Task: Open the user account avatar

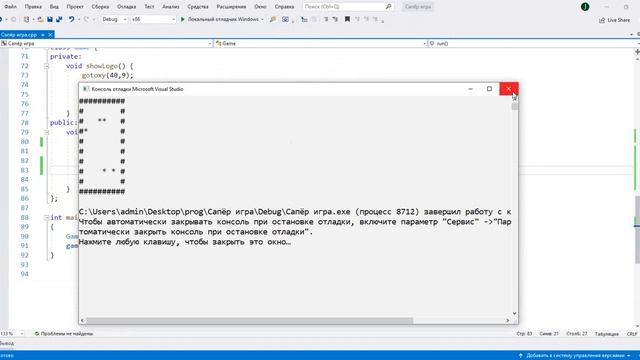Action: (585, 7)
